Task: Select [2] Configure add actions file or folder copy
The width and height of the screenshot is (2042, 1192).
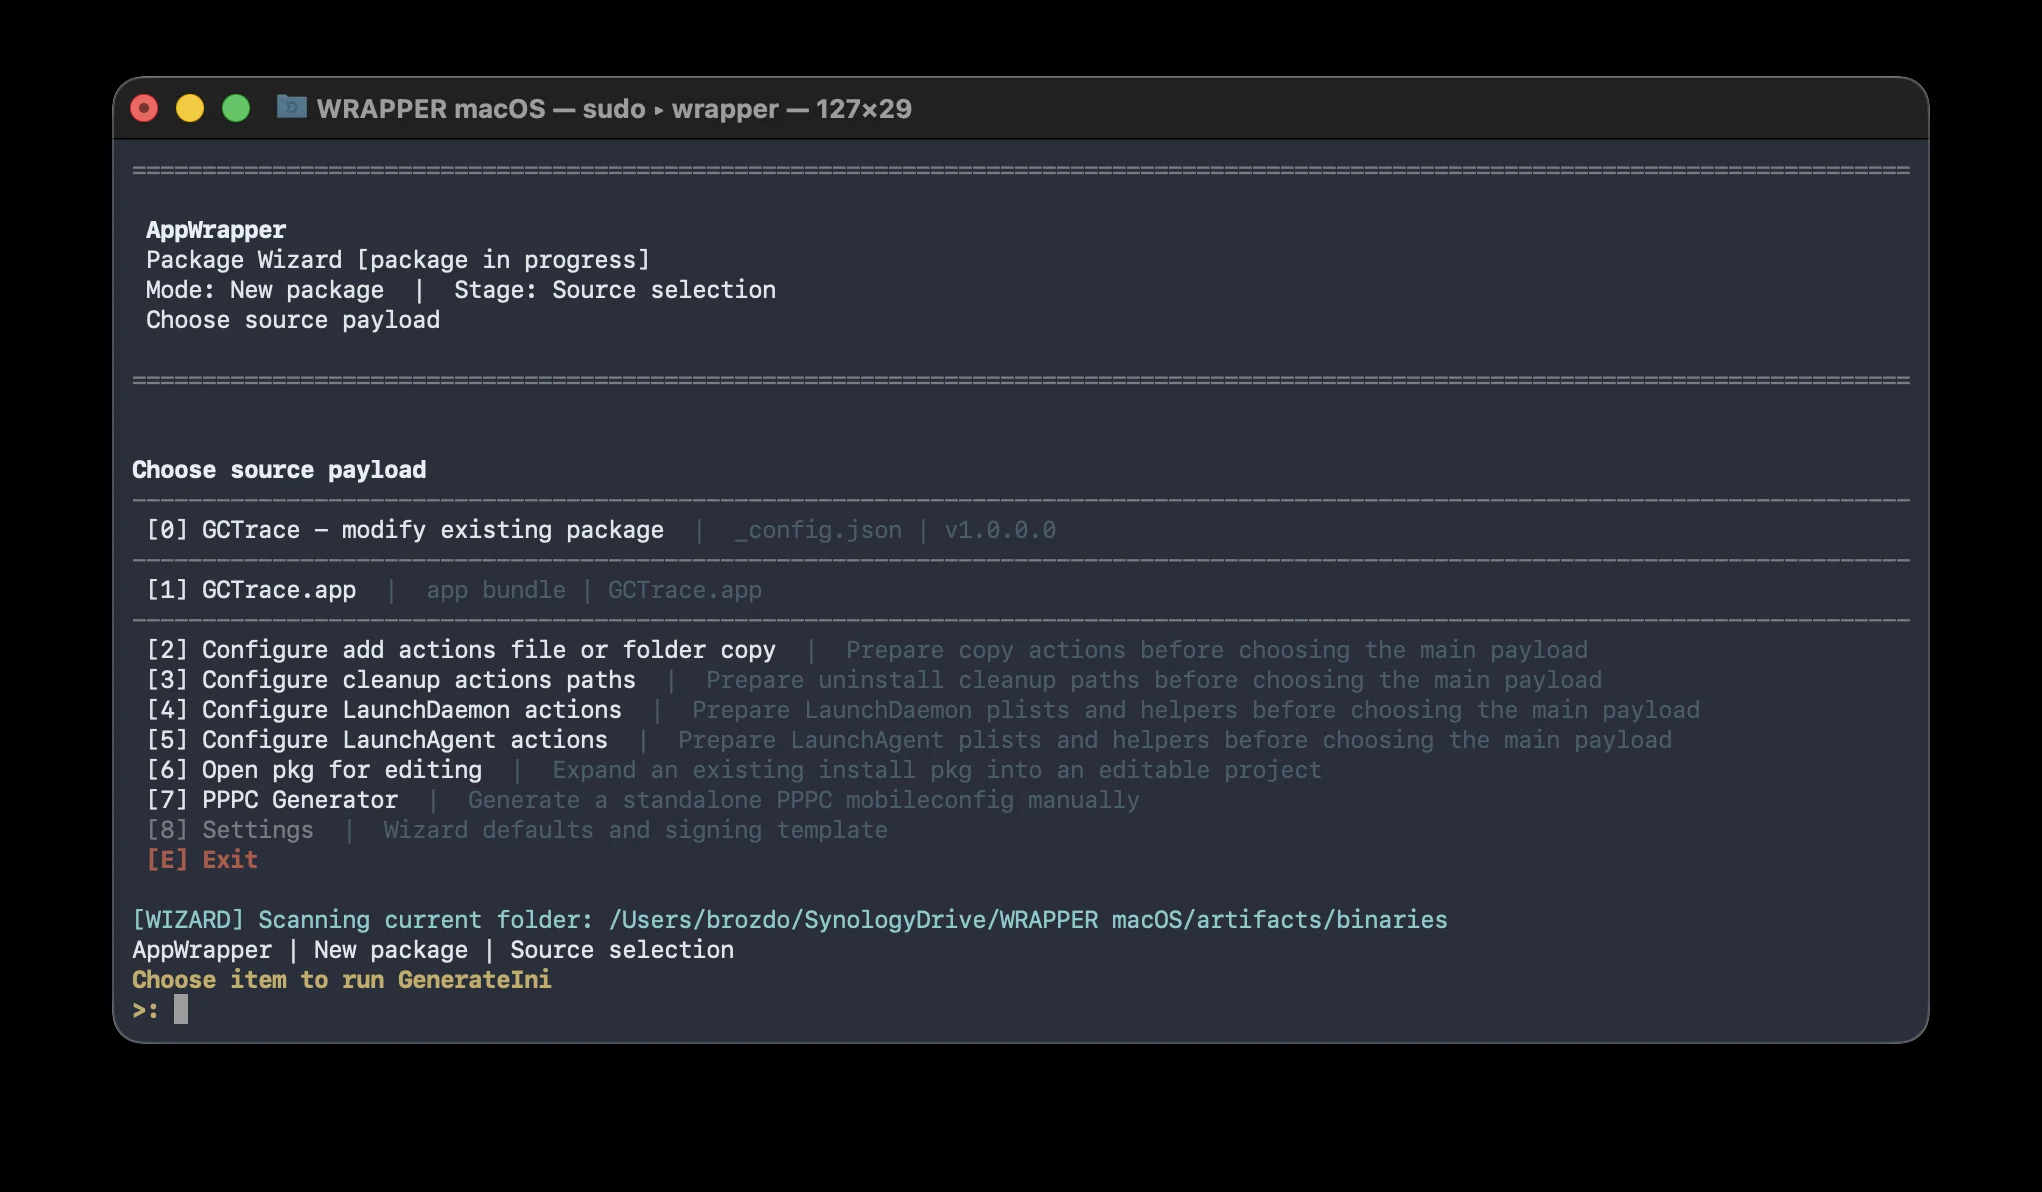Action: coord(461,650)
